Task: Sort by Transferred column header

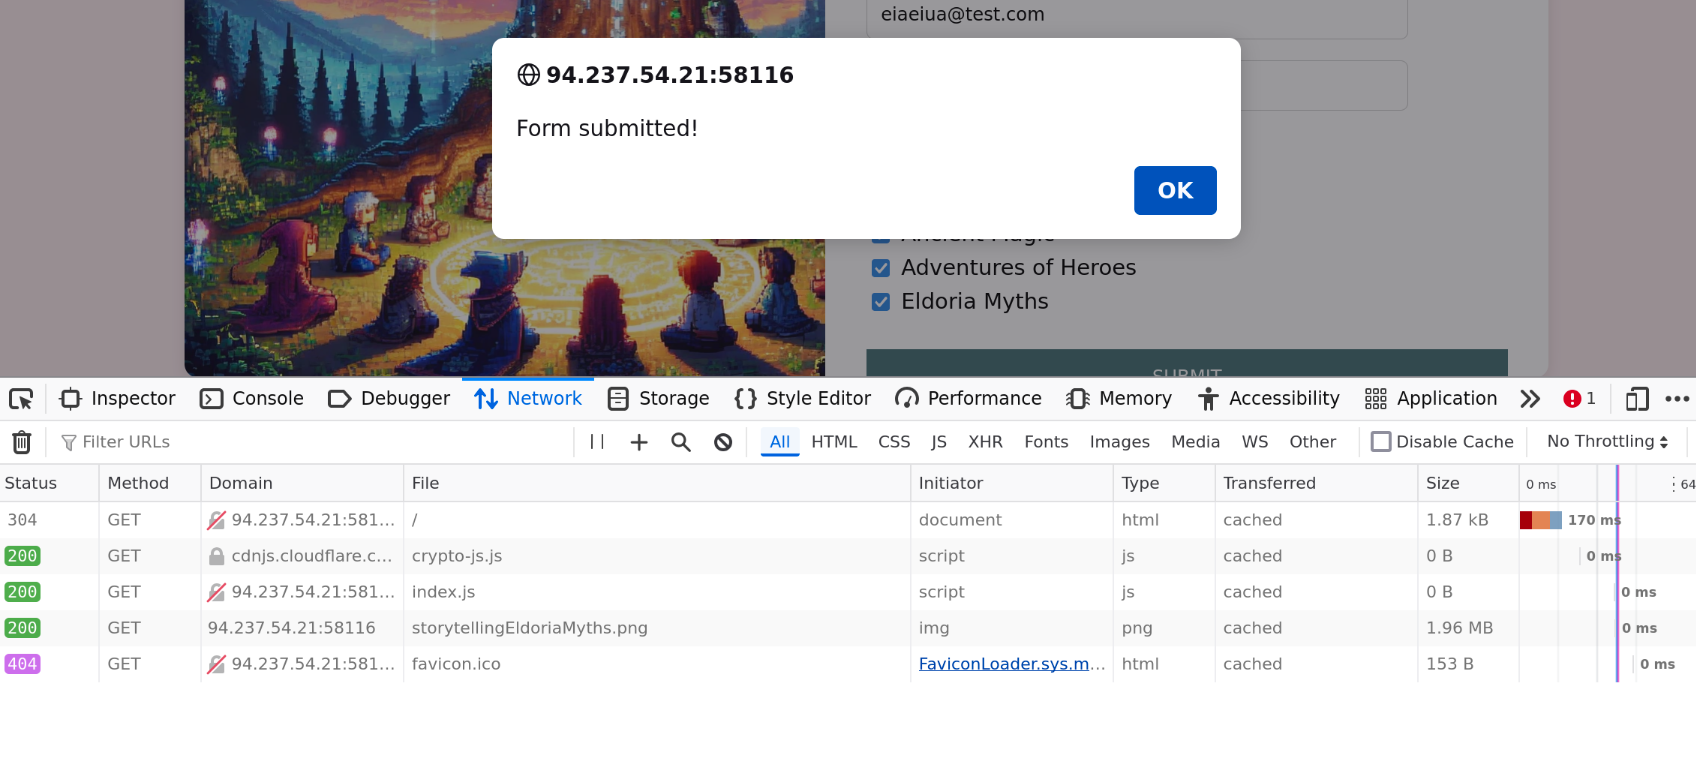Action: click(x=1316, y=483)
